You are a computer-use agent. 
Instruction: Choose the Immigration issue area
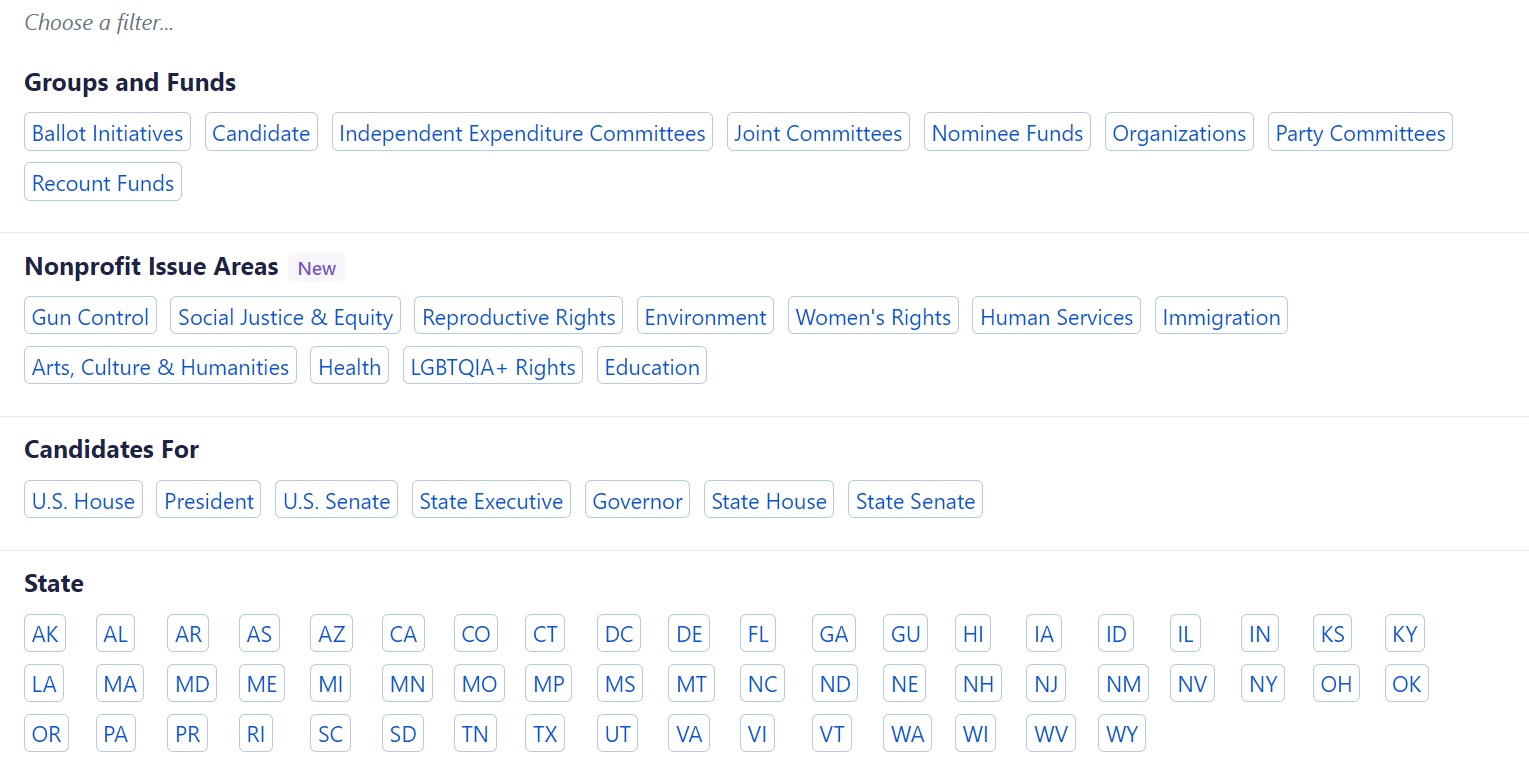tap(1221, 316)
